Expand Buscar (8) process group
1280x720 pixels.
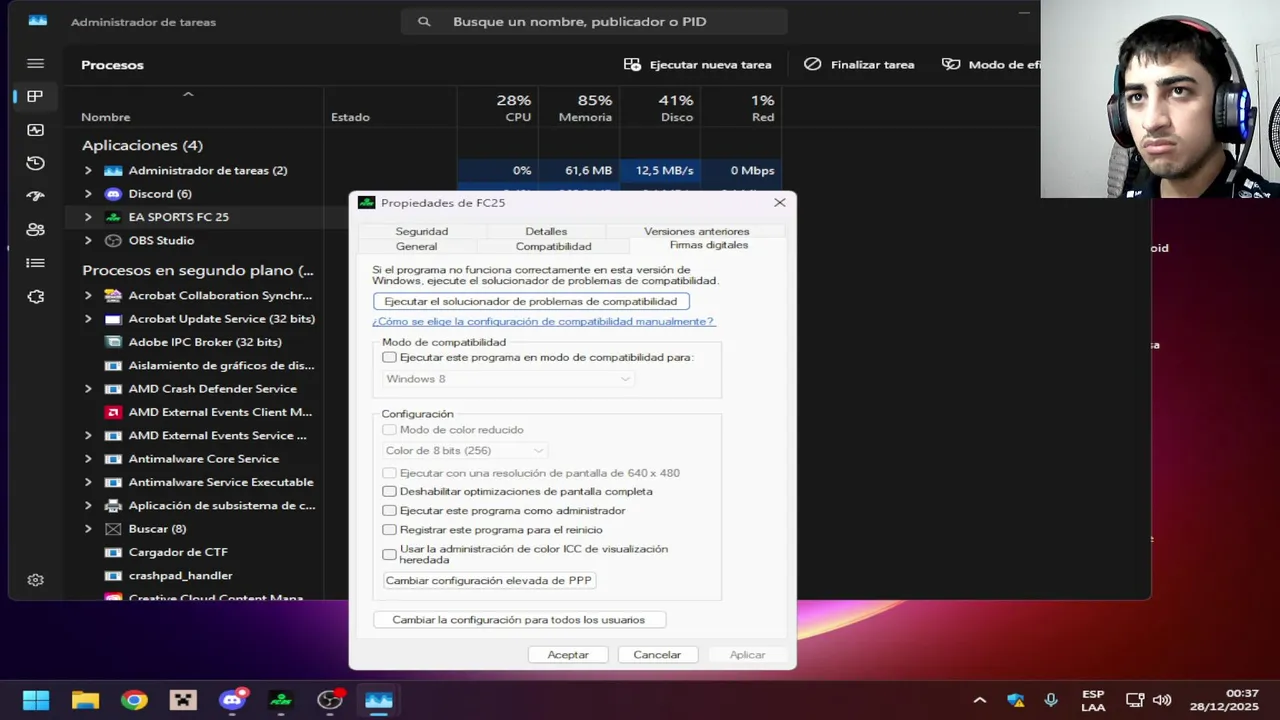pyautogui.click(x=88, y=529)
